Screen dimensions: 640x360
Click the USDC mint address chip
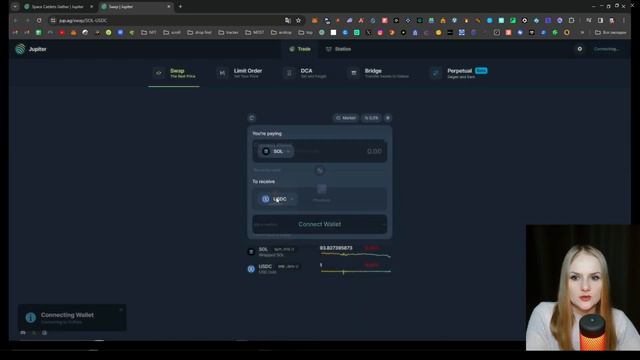point(289,267)
